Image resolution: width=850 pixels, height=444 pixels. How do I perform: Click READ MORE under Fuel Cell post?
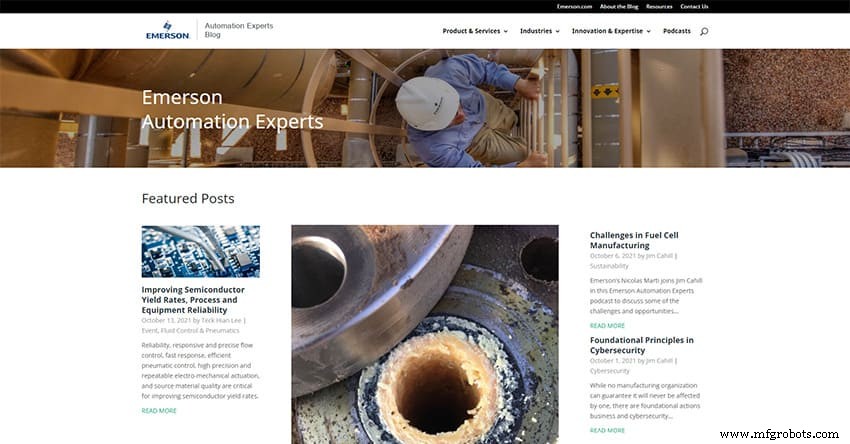point(607,326)
